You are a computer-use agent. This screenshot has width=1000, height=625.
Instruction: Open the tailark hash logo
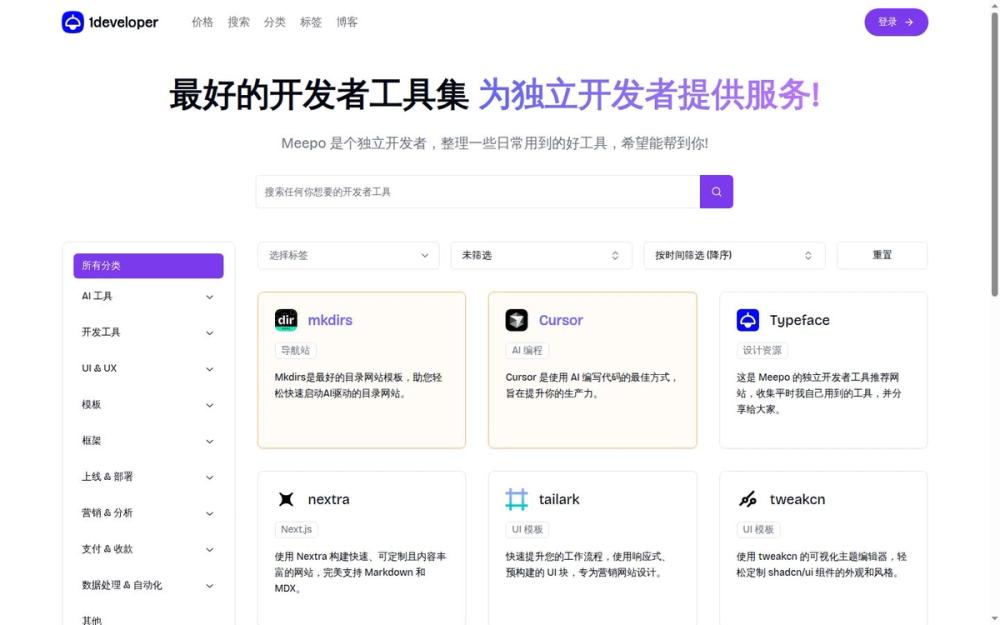(x=517, y=499)
